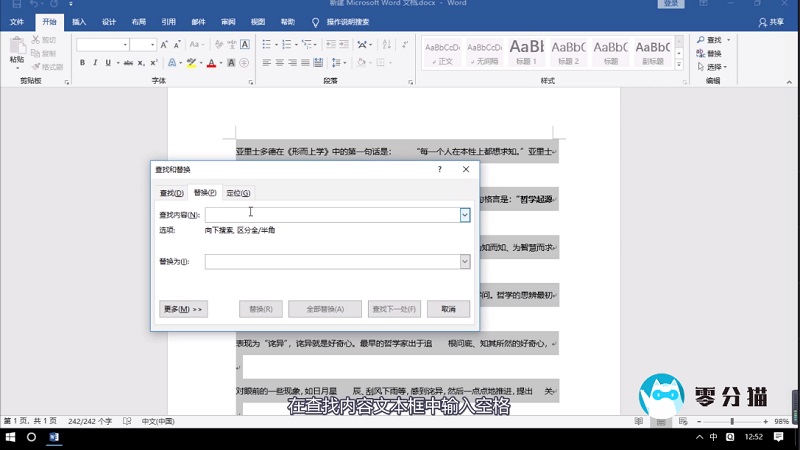
Task: Click the Bold formatting icon
Action: 82,63
